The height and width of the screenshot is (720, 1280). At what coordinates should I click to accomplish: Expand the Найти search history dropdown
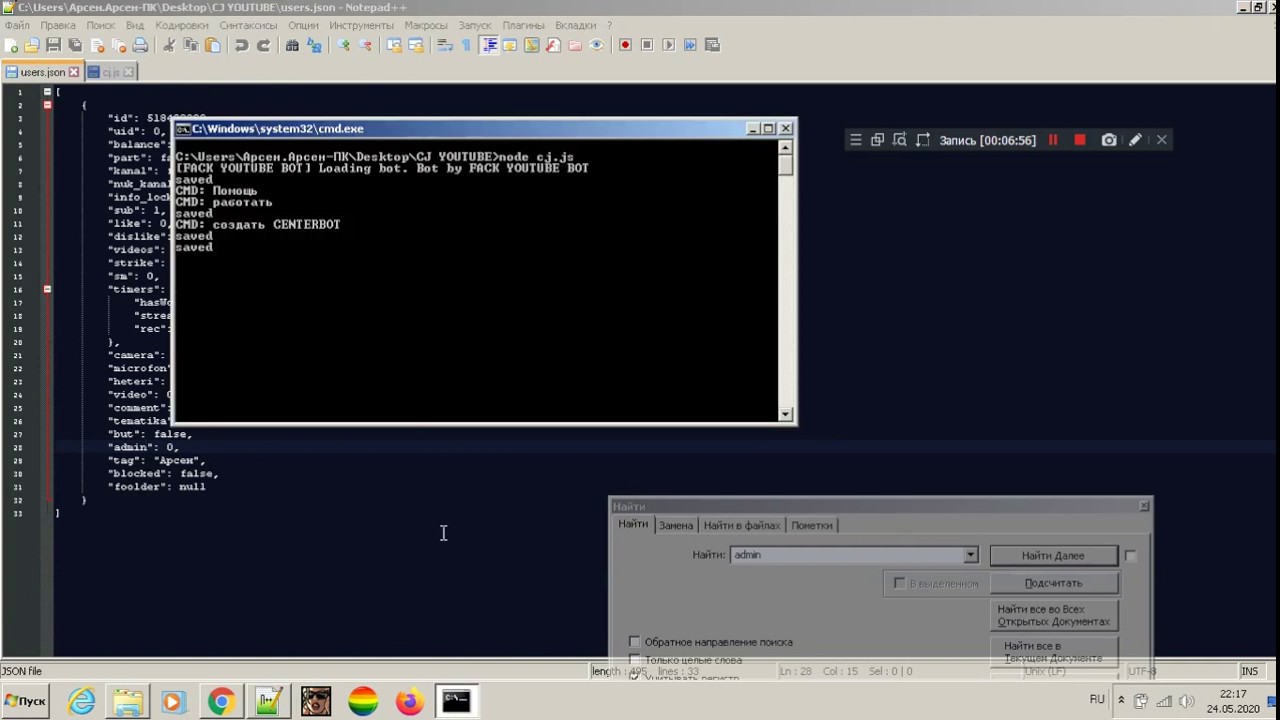coord(970,555)
